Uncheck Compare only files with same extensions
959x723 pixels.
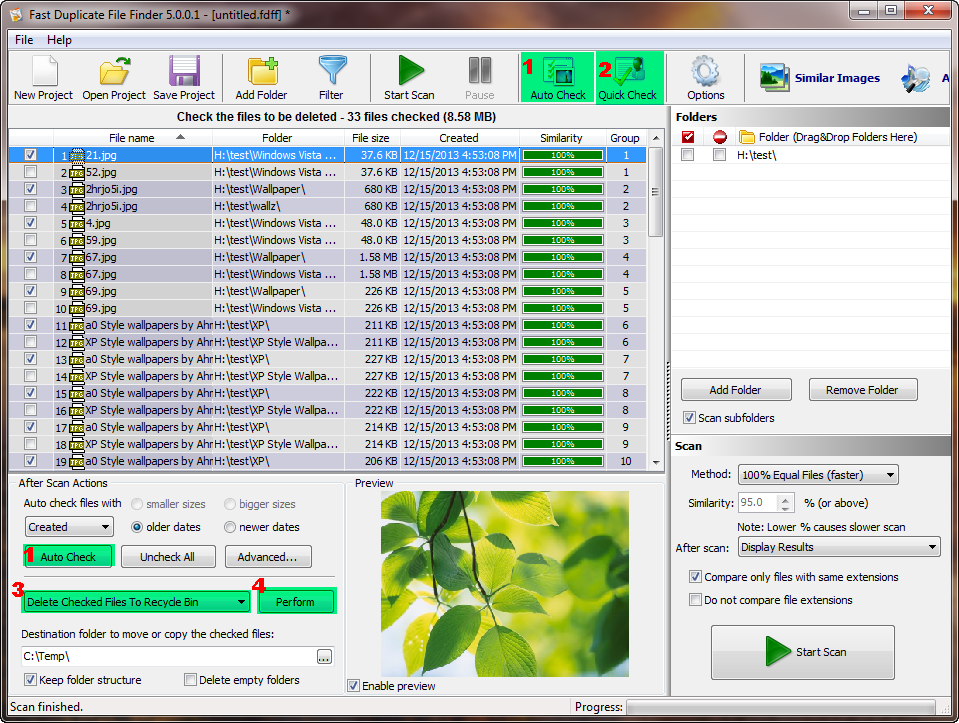695,577
